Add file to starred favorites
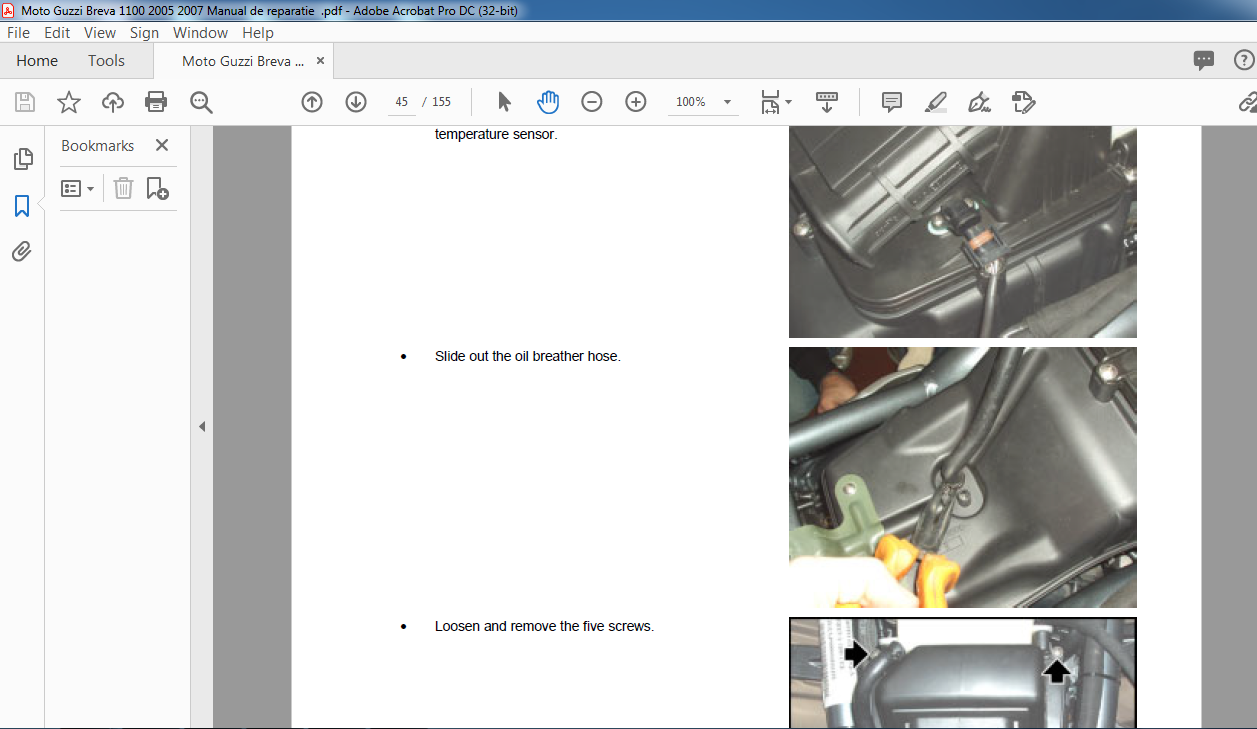The image size is (1257, 729). (x=69, y=102)
